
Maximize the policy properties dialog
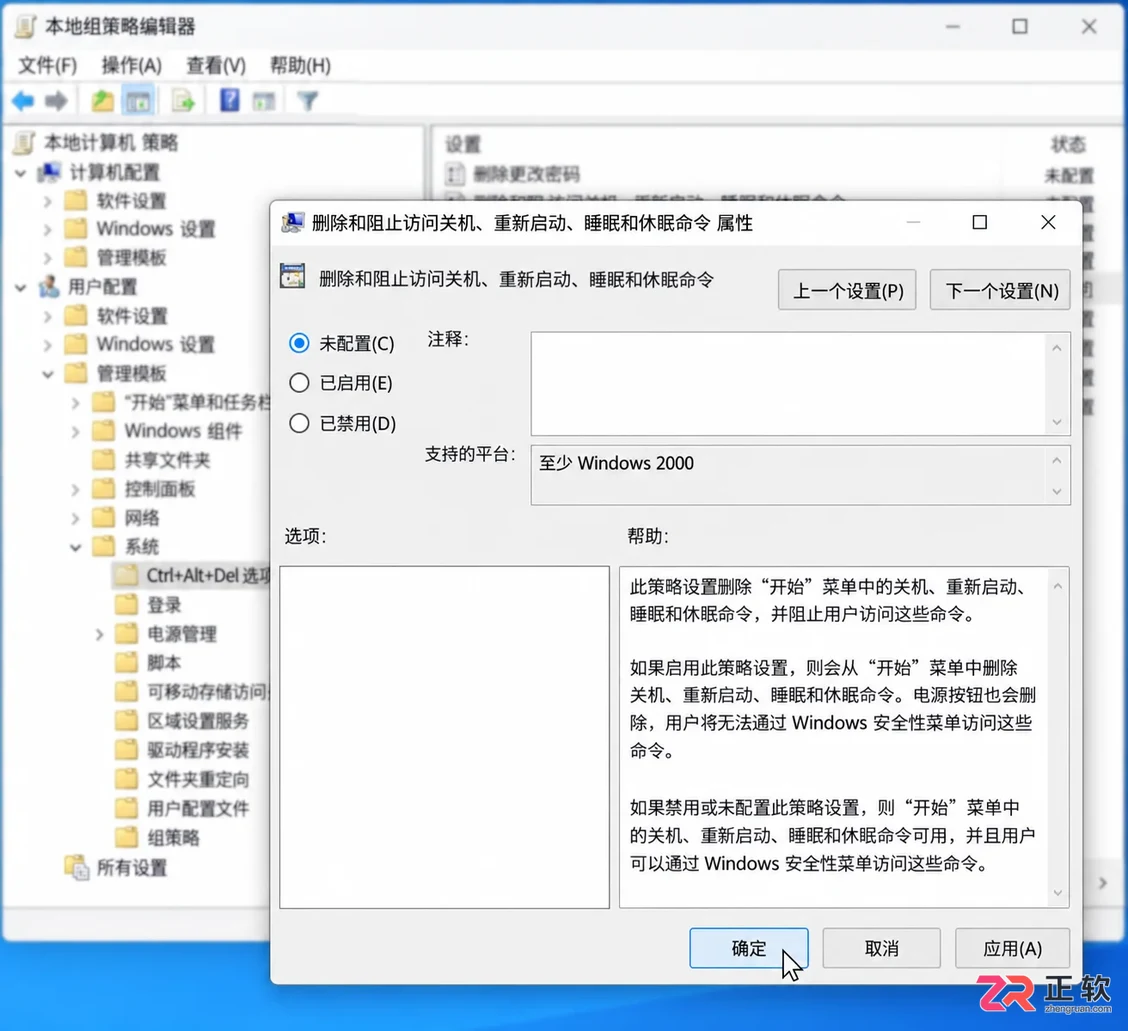[x=979, y=222]
